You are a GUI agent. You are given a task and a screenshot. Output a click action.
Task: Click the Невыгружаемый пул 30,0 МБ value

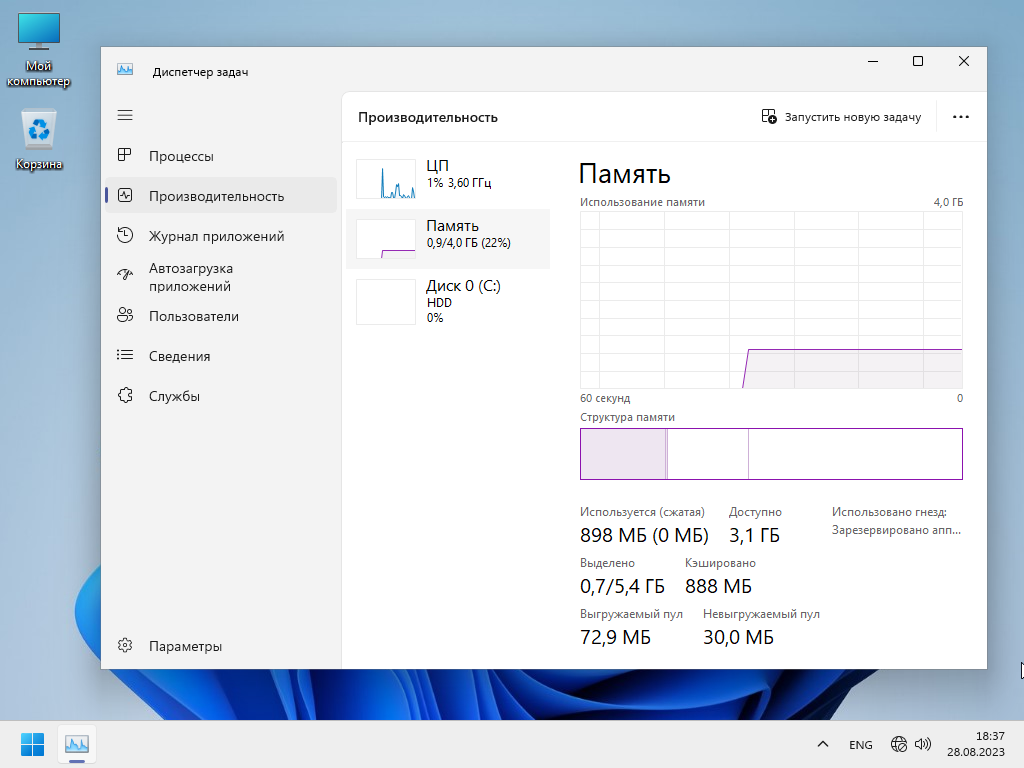coord(738,637)
